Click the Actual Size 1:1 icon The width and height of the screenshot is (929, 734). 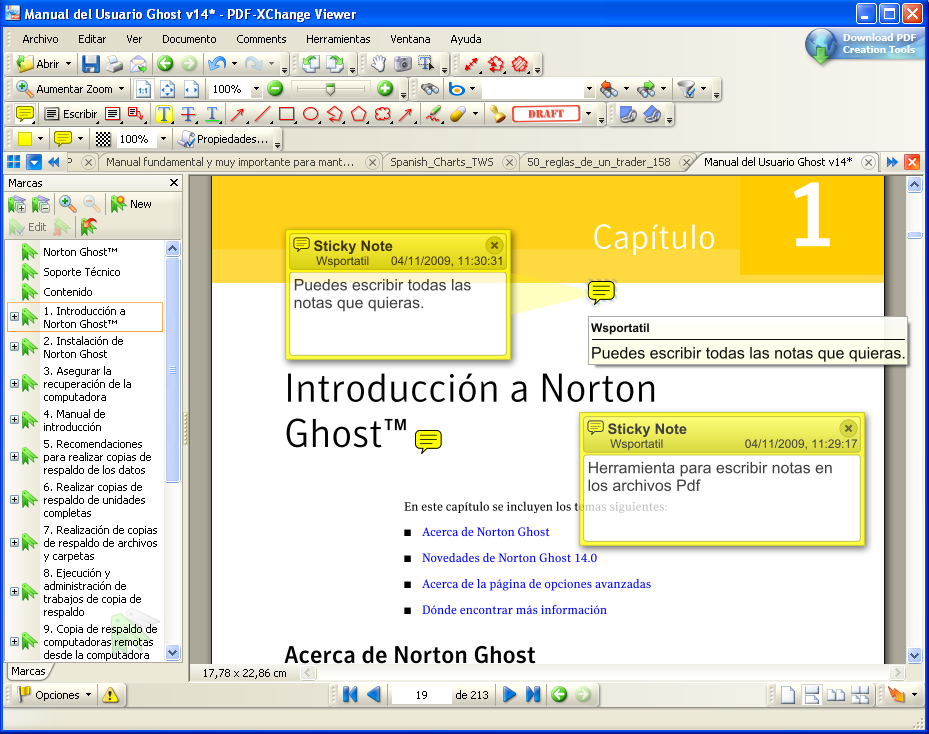coord(143,89)
